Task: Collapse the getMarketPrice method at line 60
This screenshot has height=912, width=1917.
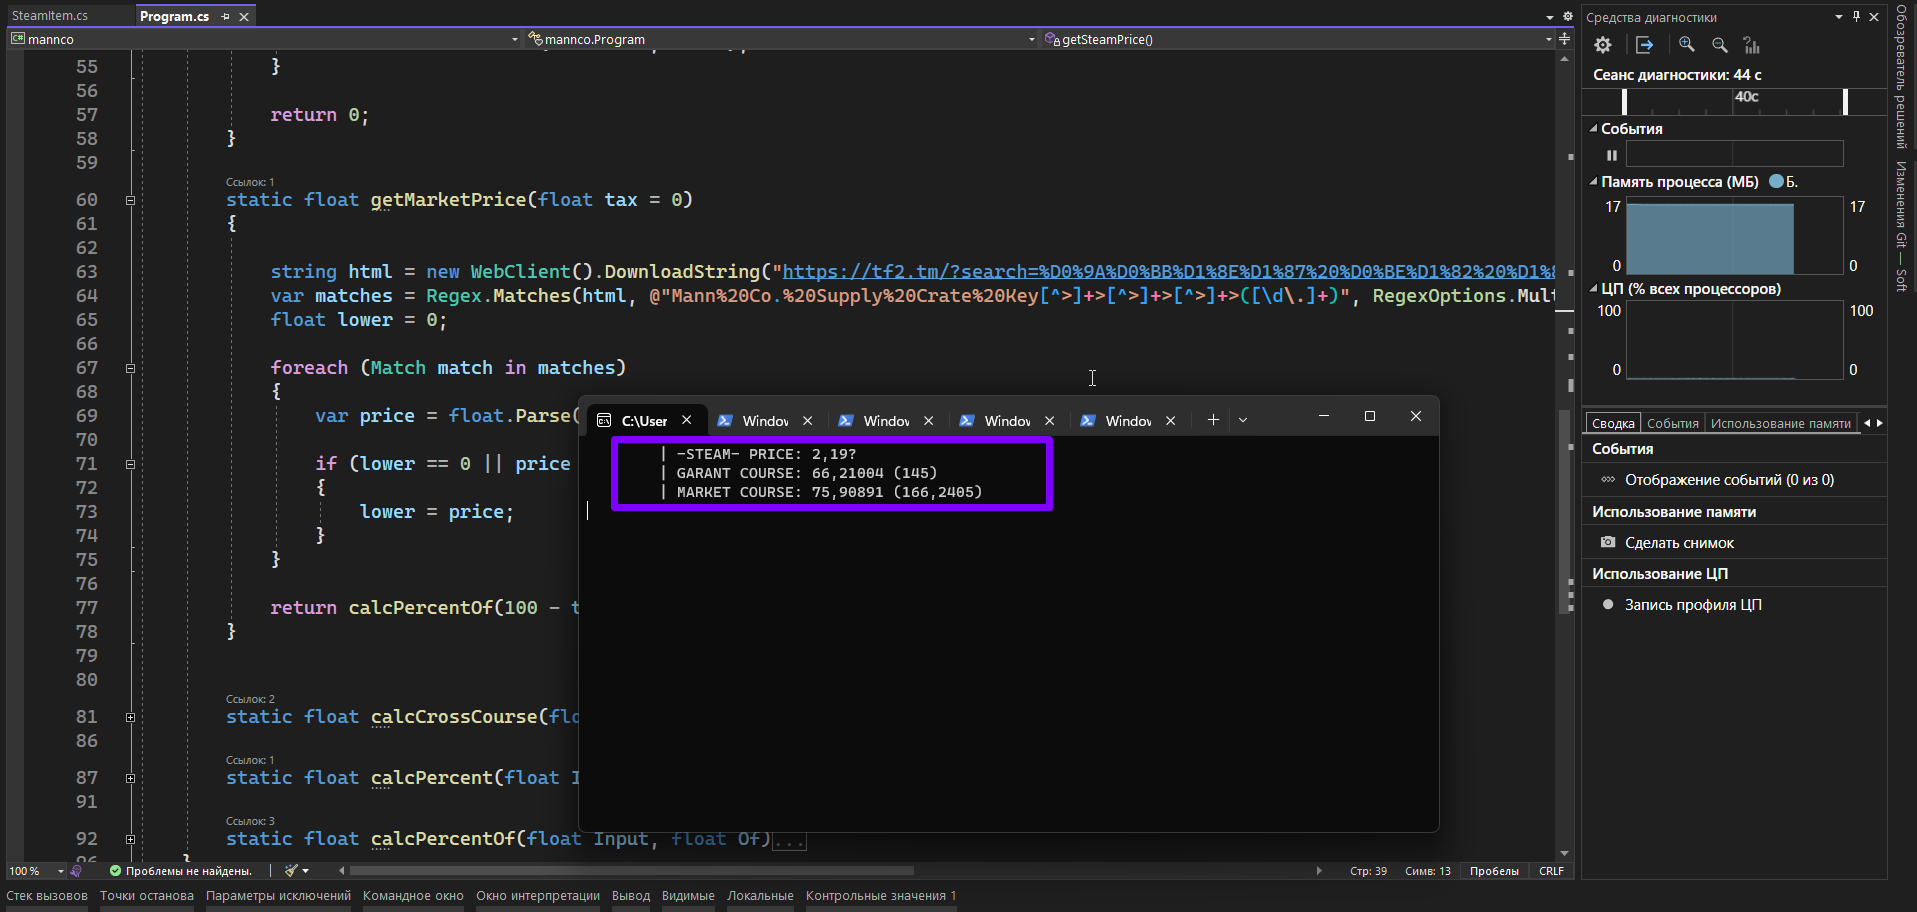Action: [x=130, y=200]
